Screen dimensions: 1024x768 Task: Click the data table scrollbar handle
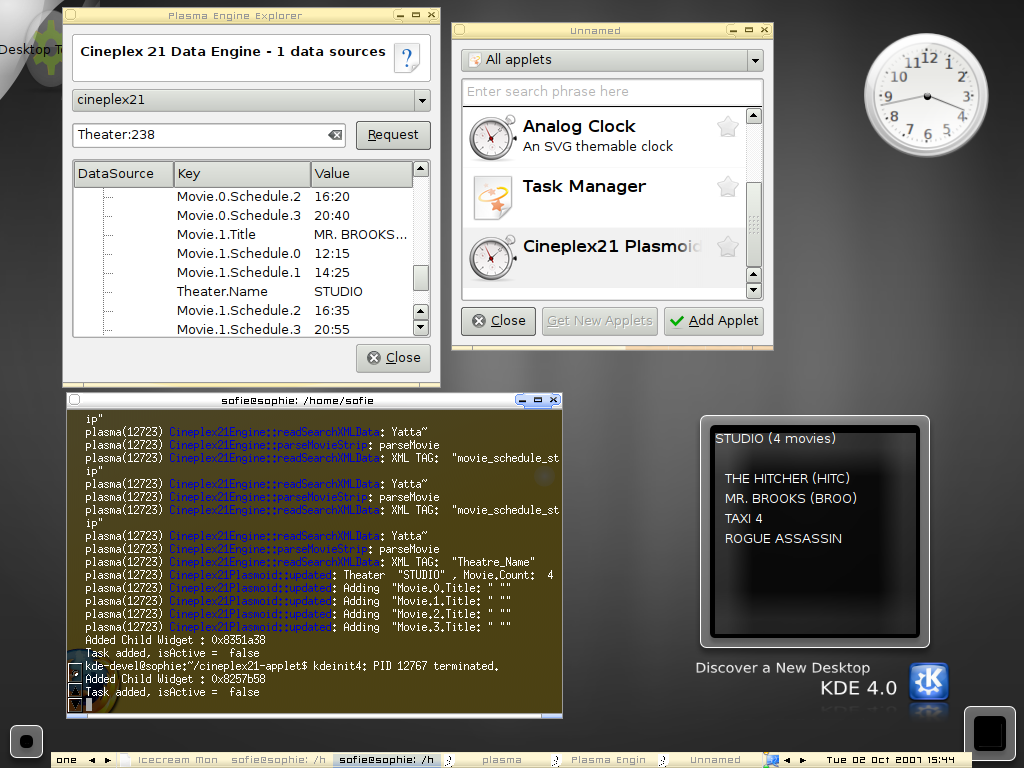click(421, 278)
